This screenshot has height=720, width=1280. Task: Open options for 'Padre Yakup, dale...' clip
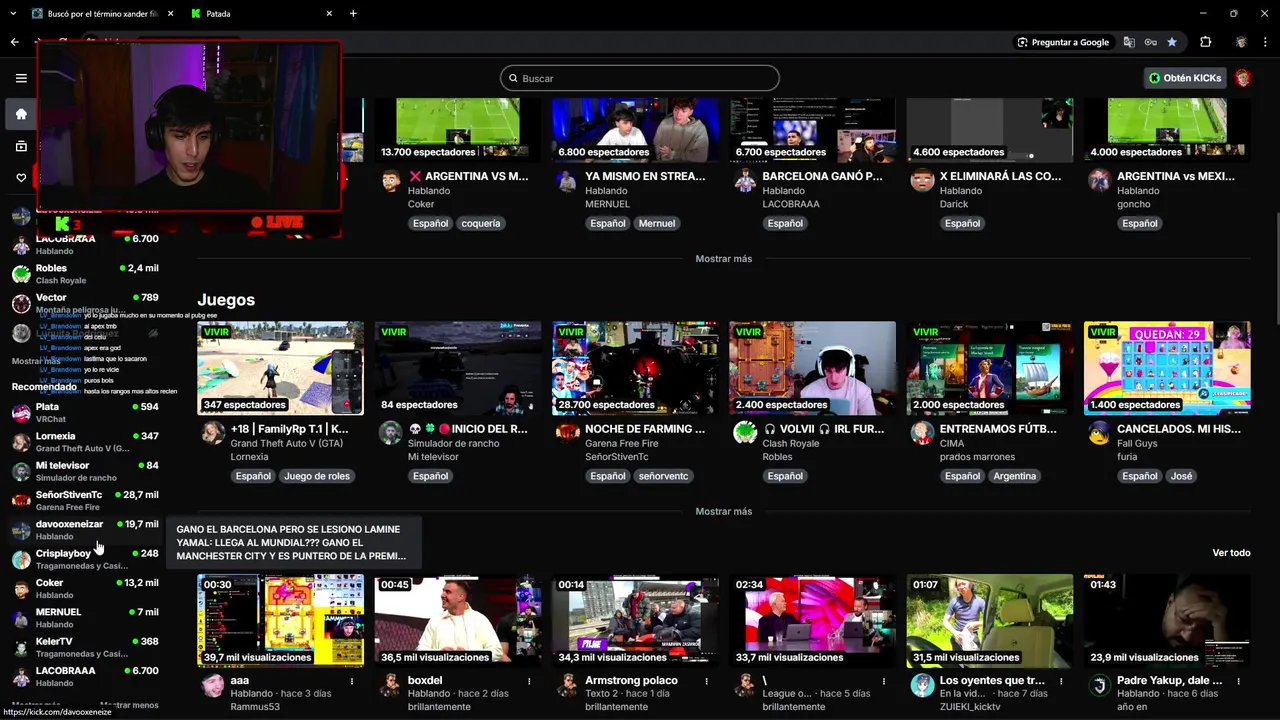1238,681
